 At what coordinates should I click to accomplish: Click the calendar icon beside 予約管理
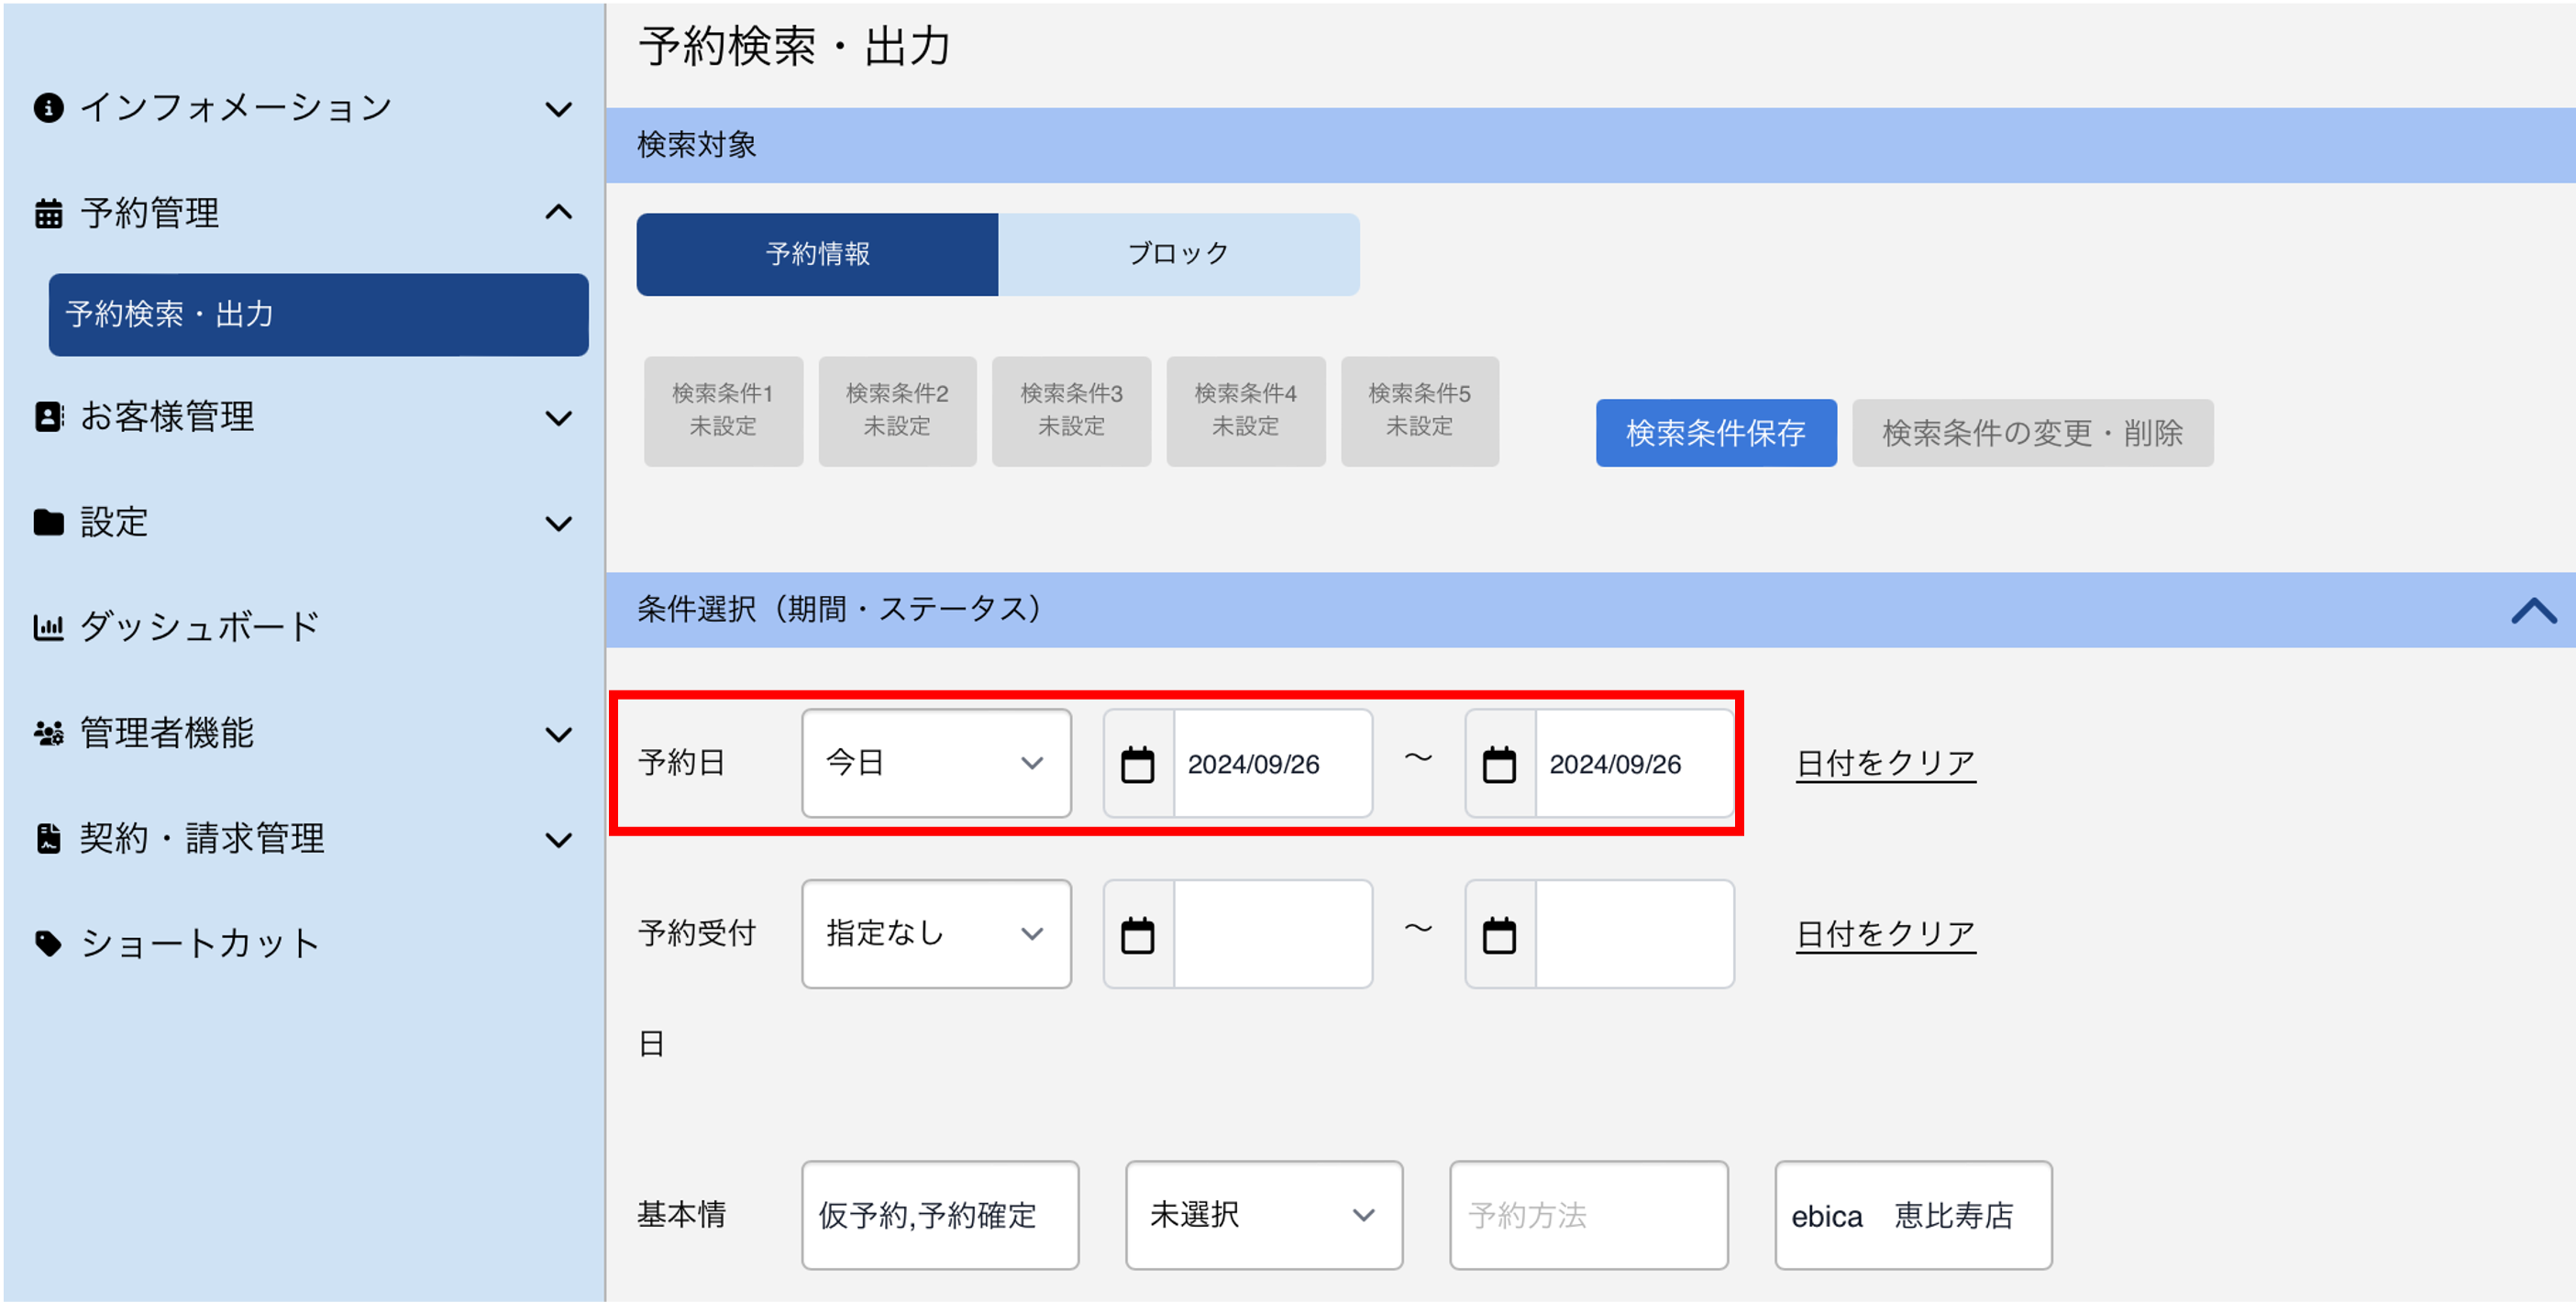click(x=48, y=213)
